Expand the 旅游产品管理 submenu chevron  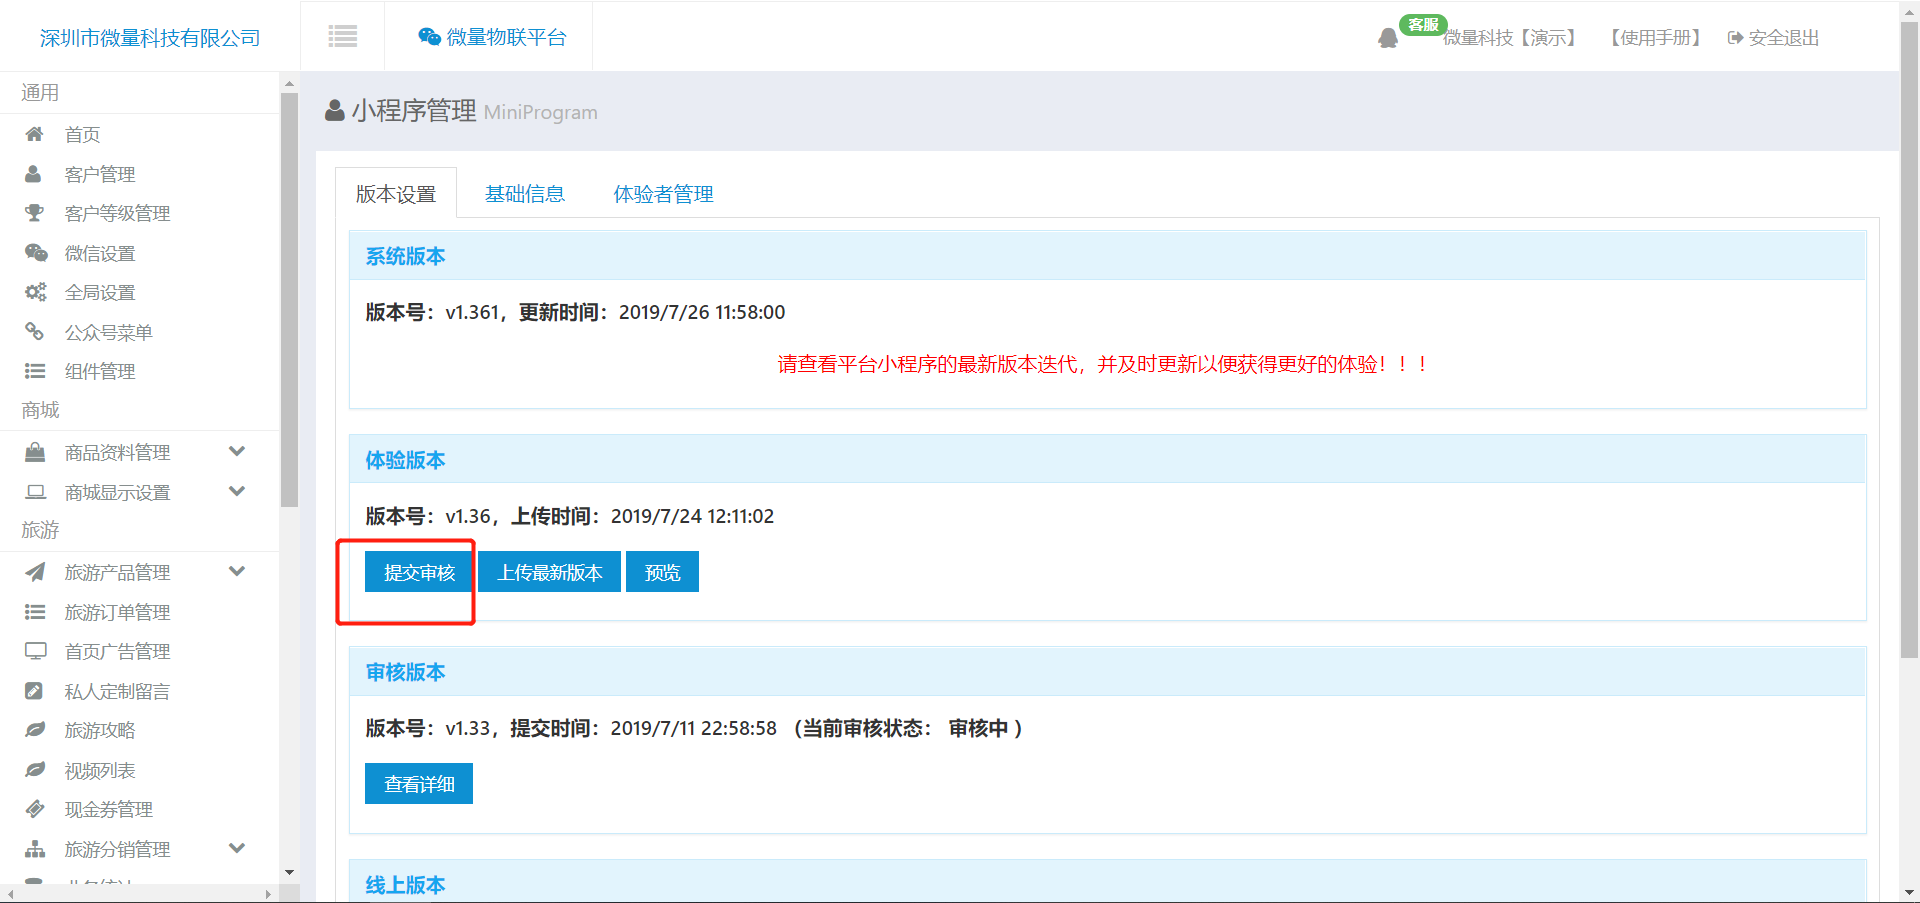237,571
